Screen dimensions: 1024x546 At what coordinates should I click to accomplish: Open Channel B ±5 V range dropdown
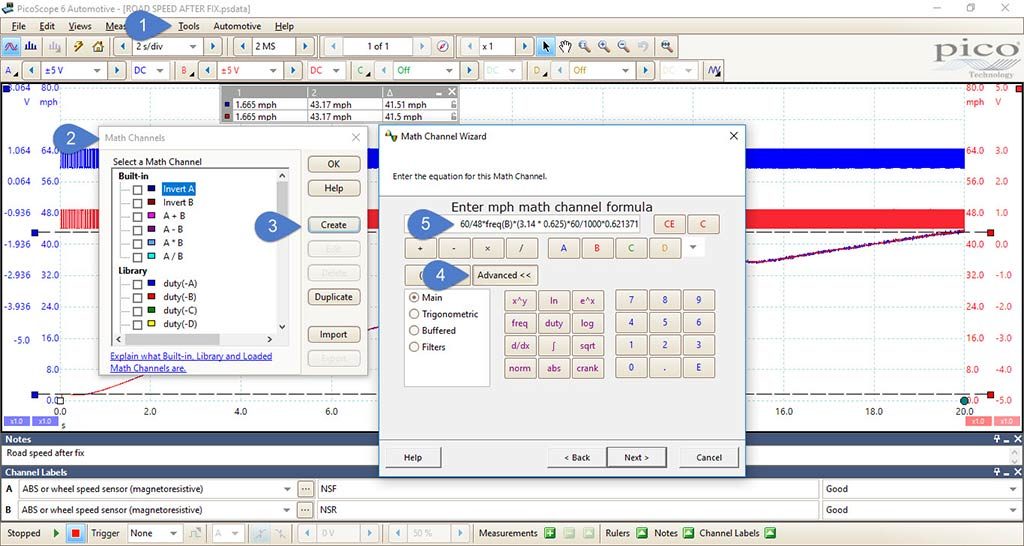[x=274, y=70]
